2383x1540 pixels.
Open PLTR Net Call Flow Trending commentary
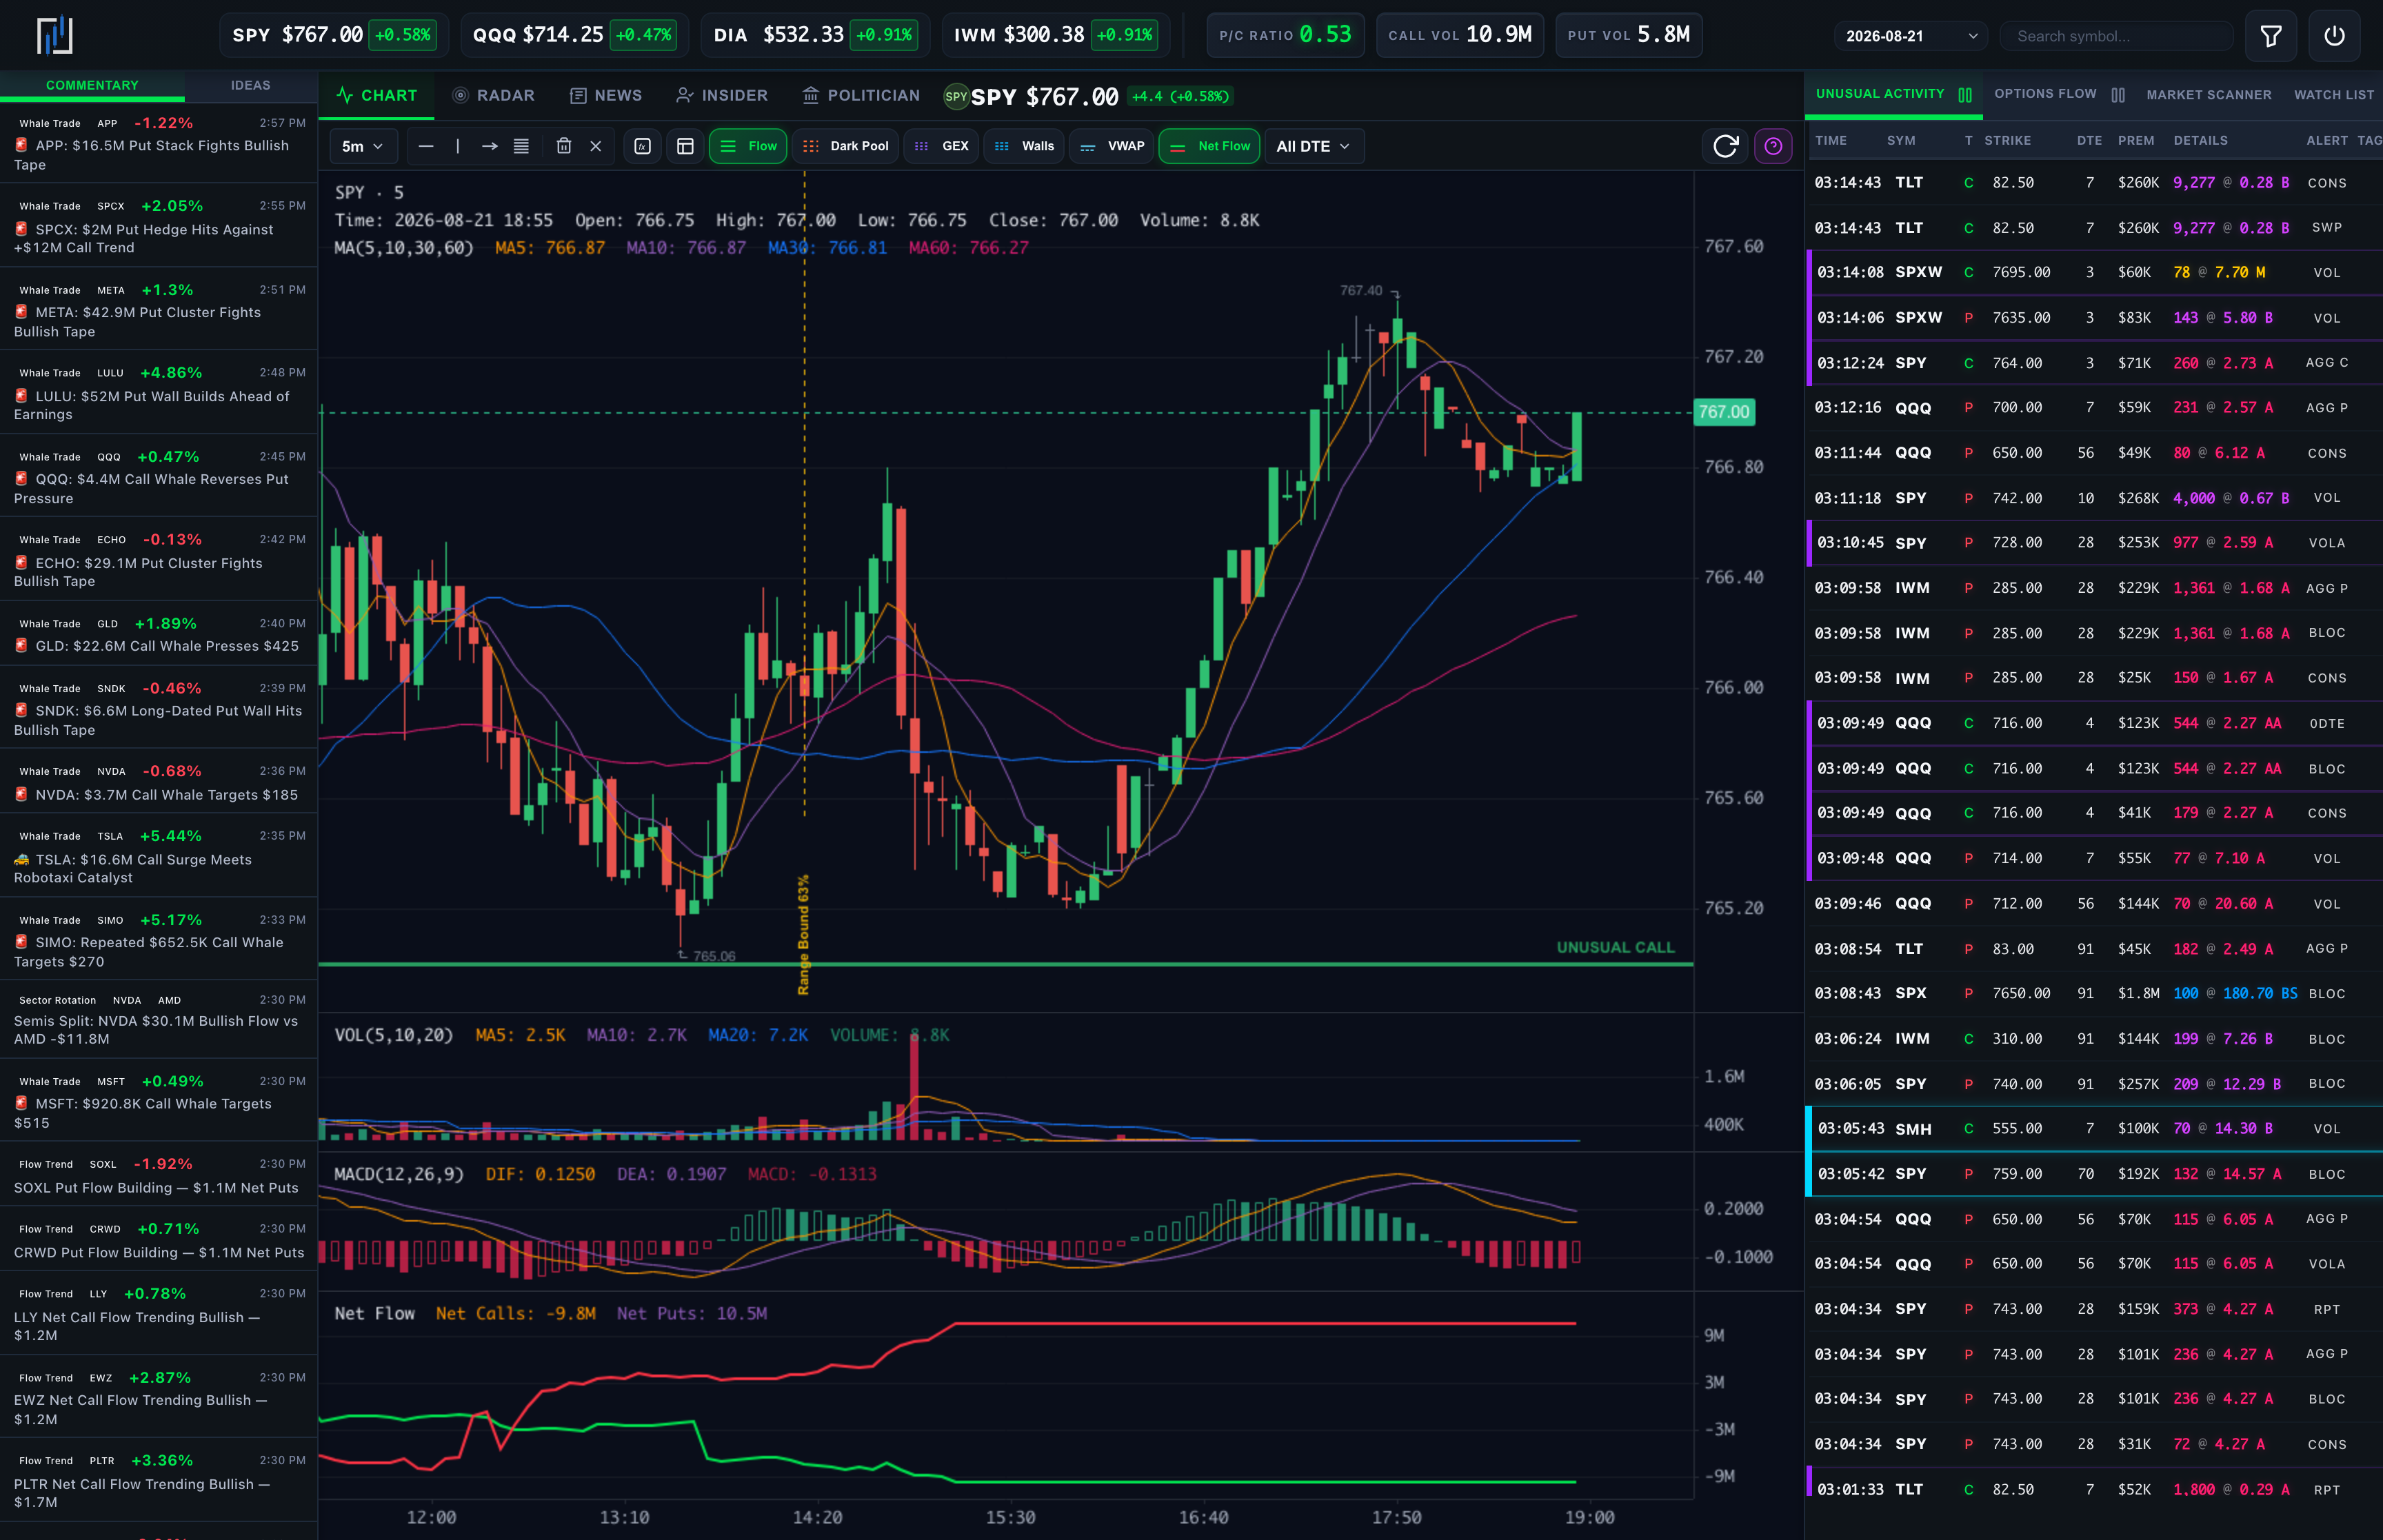158,1481
